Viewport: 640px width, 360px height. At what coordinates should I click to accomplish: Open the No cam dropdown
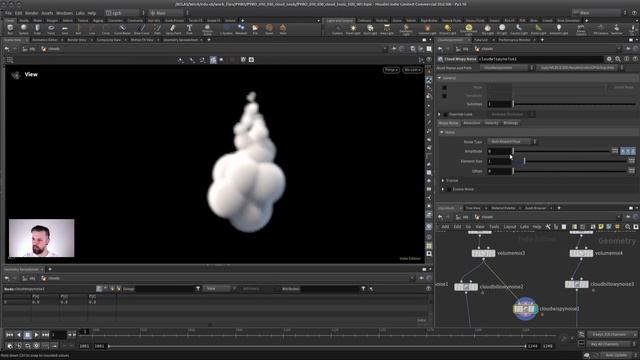(x=412, y=70)
